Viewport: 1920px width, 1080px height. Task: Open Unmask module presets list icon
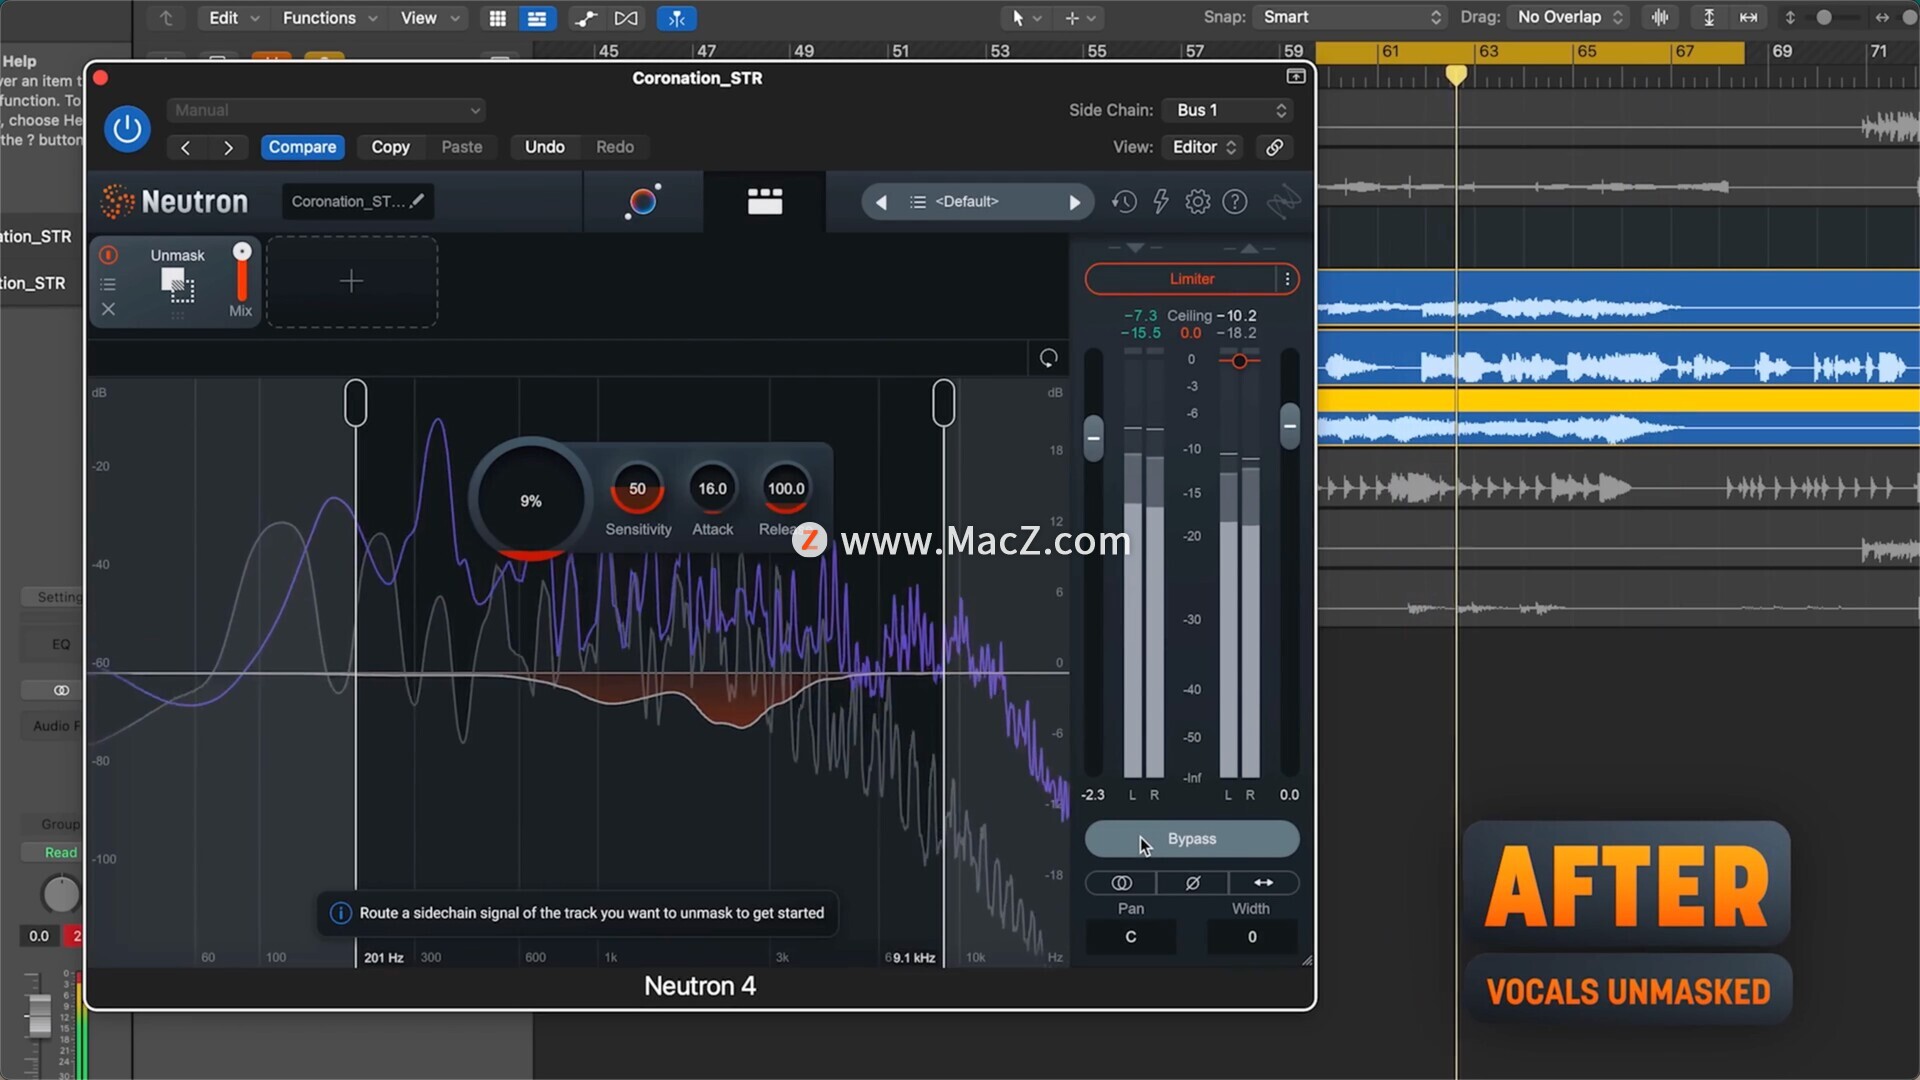tap(108, 284)
